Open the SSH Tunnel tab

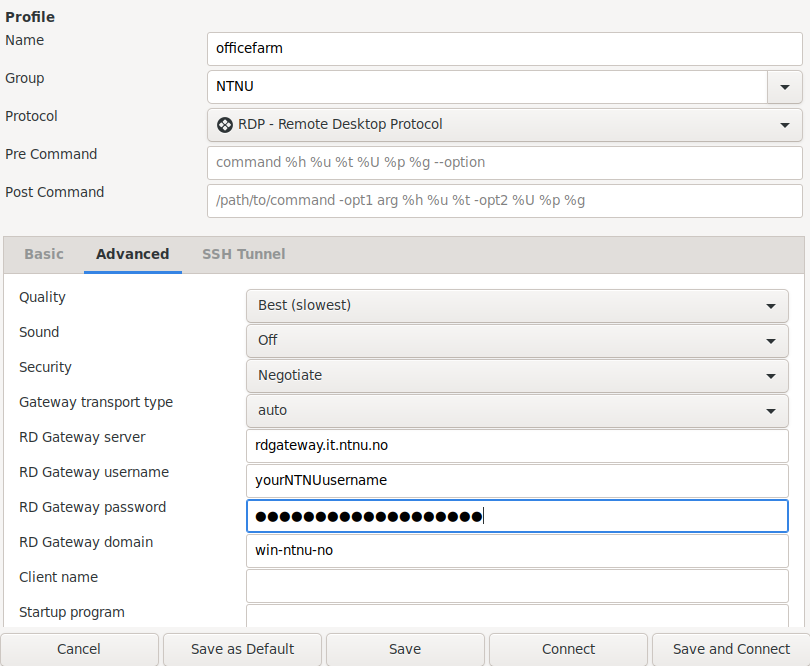[x=243, y=254]
